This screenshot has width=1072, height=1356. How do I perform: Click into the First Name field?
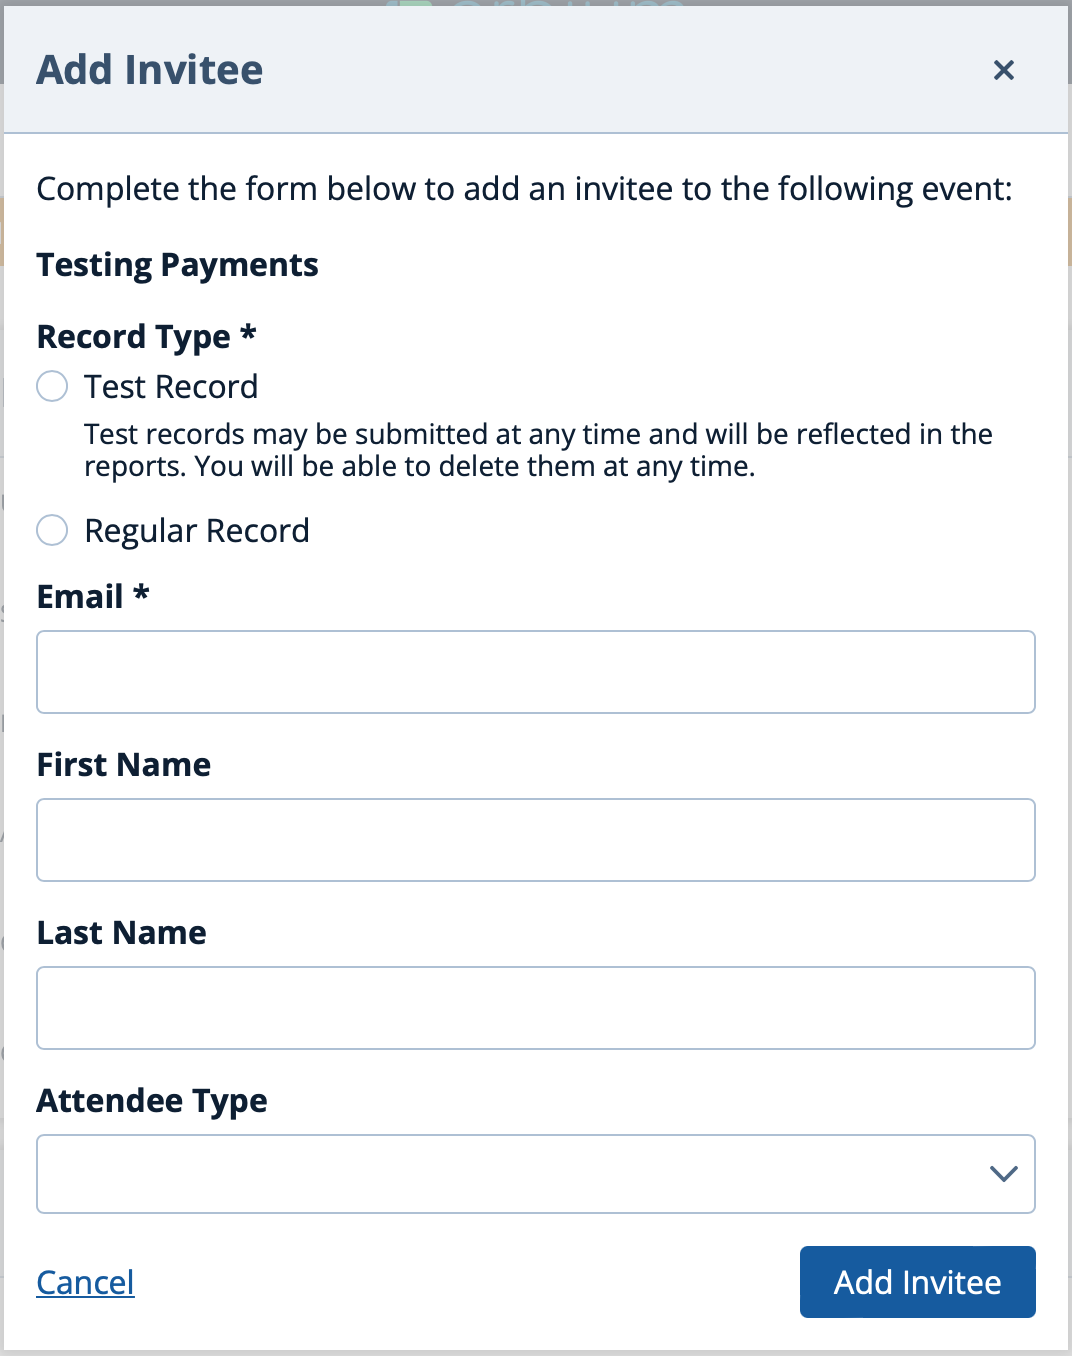[535, 840]
